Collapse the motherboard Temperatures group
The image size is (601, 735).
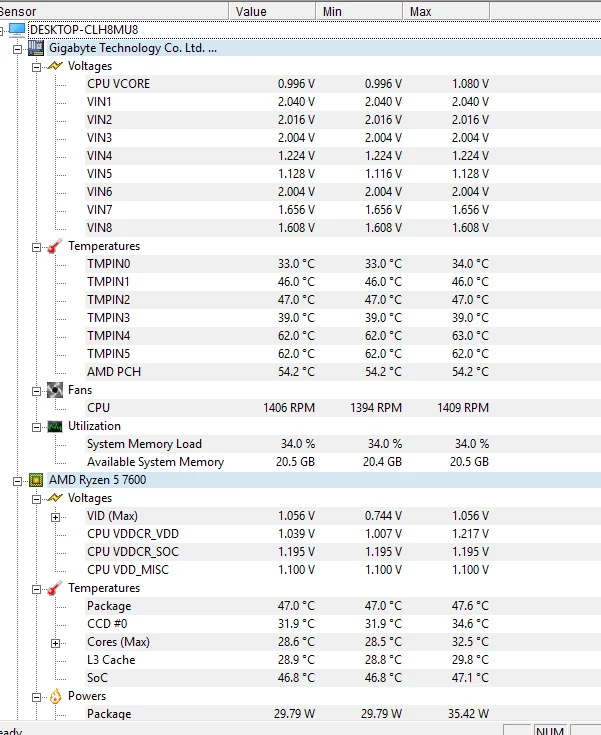tap(36, 247)
